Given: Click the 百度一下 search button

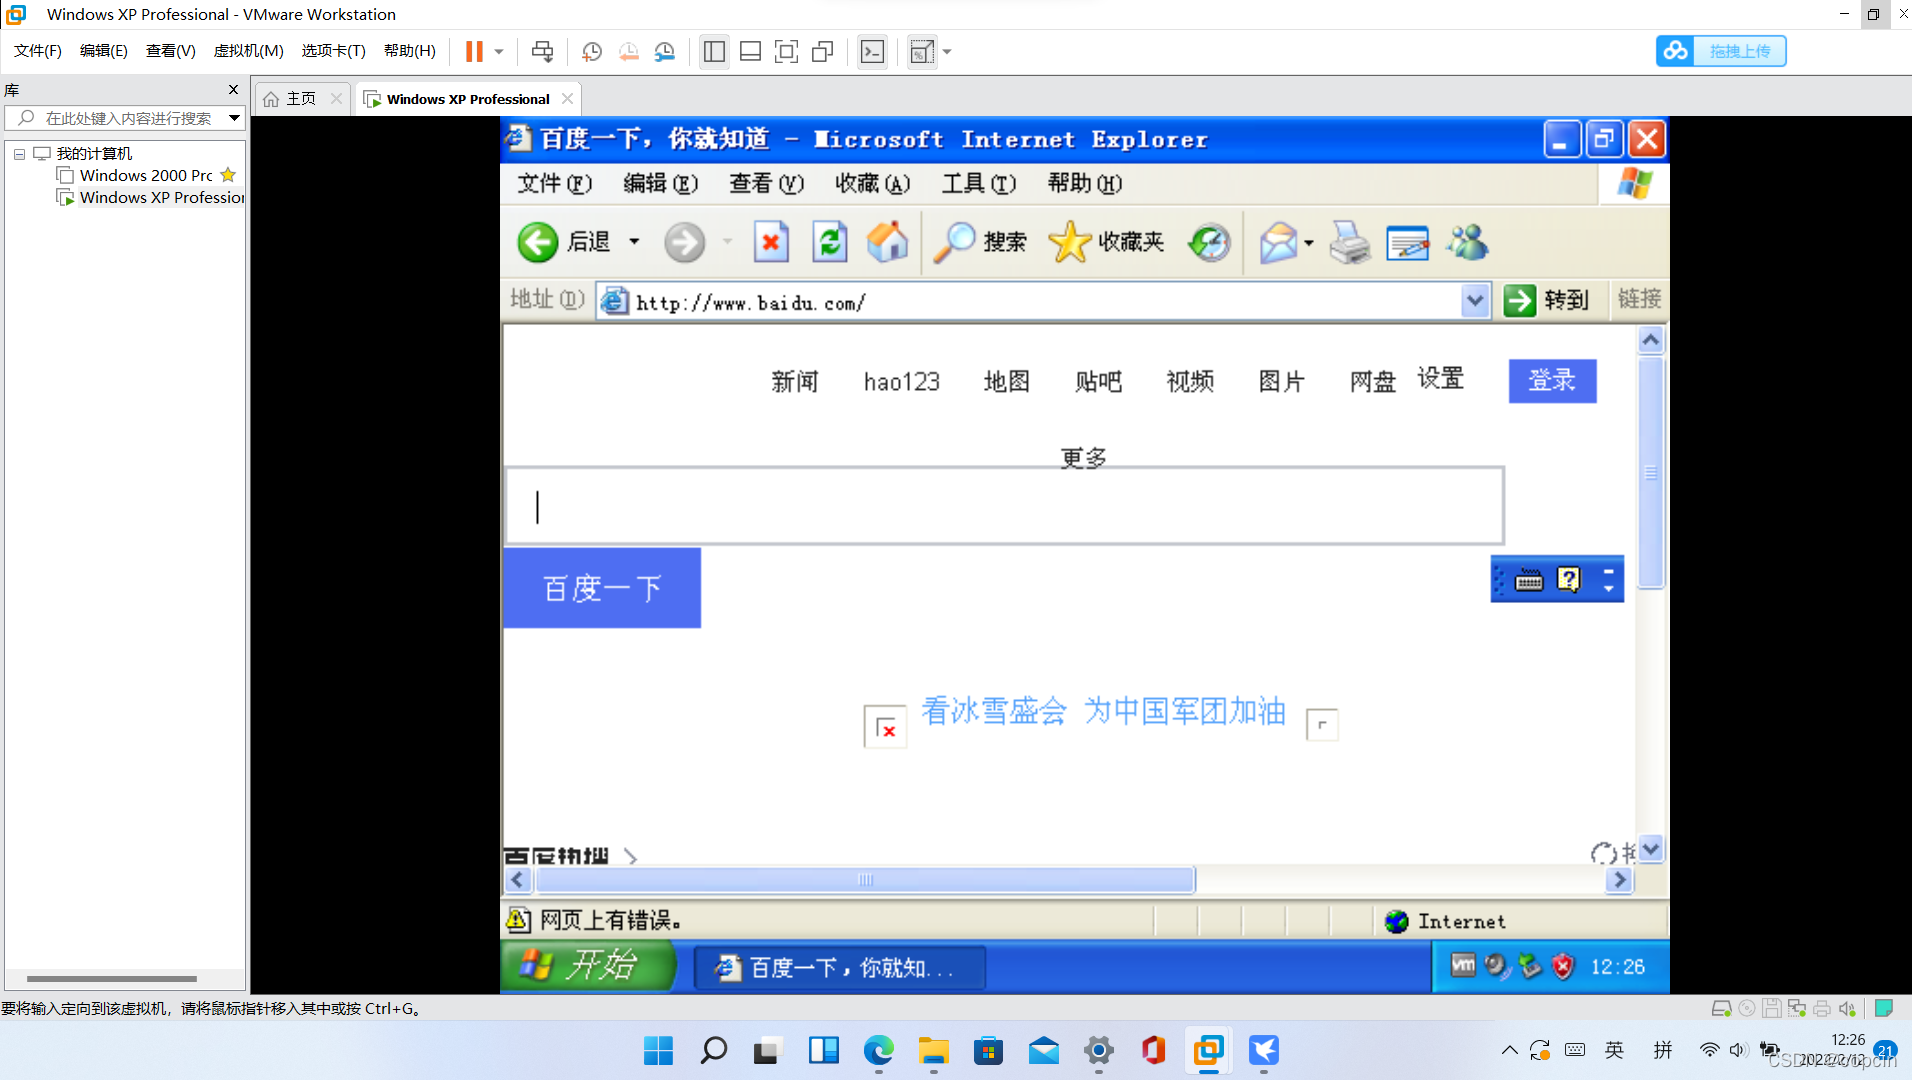Looking at the screenshot, I should (x=602, y=588).
